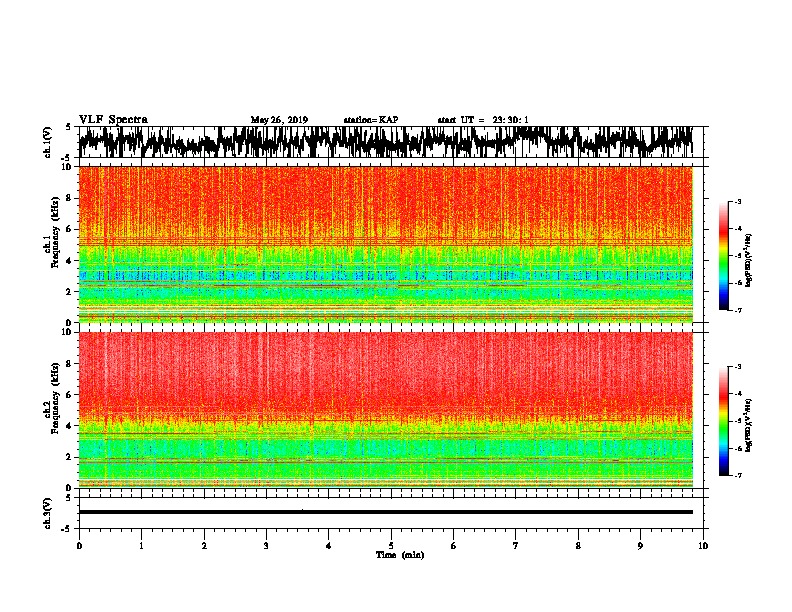Click the "-3" tick on the ch.1 colorbar
This screenshot has height=612, width=792.
point(738,202)
